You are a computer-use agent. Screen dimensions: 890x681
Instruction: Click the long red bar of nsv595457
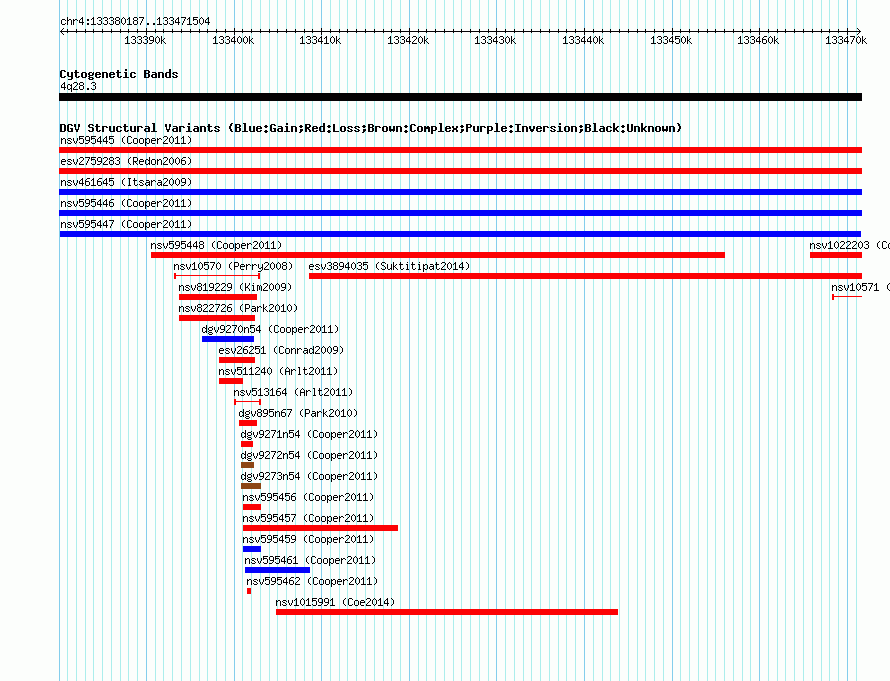pyautogui.click(x=320, y=528)
